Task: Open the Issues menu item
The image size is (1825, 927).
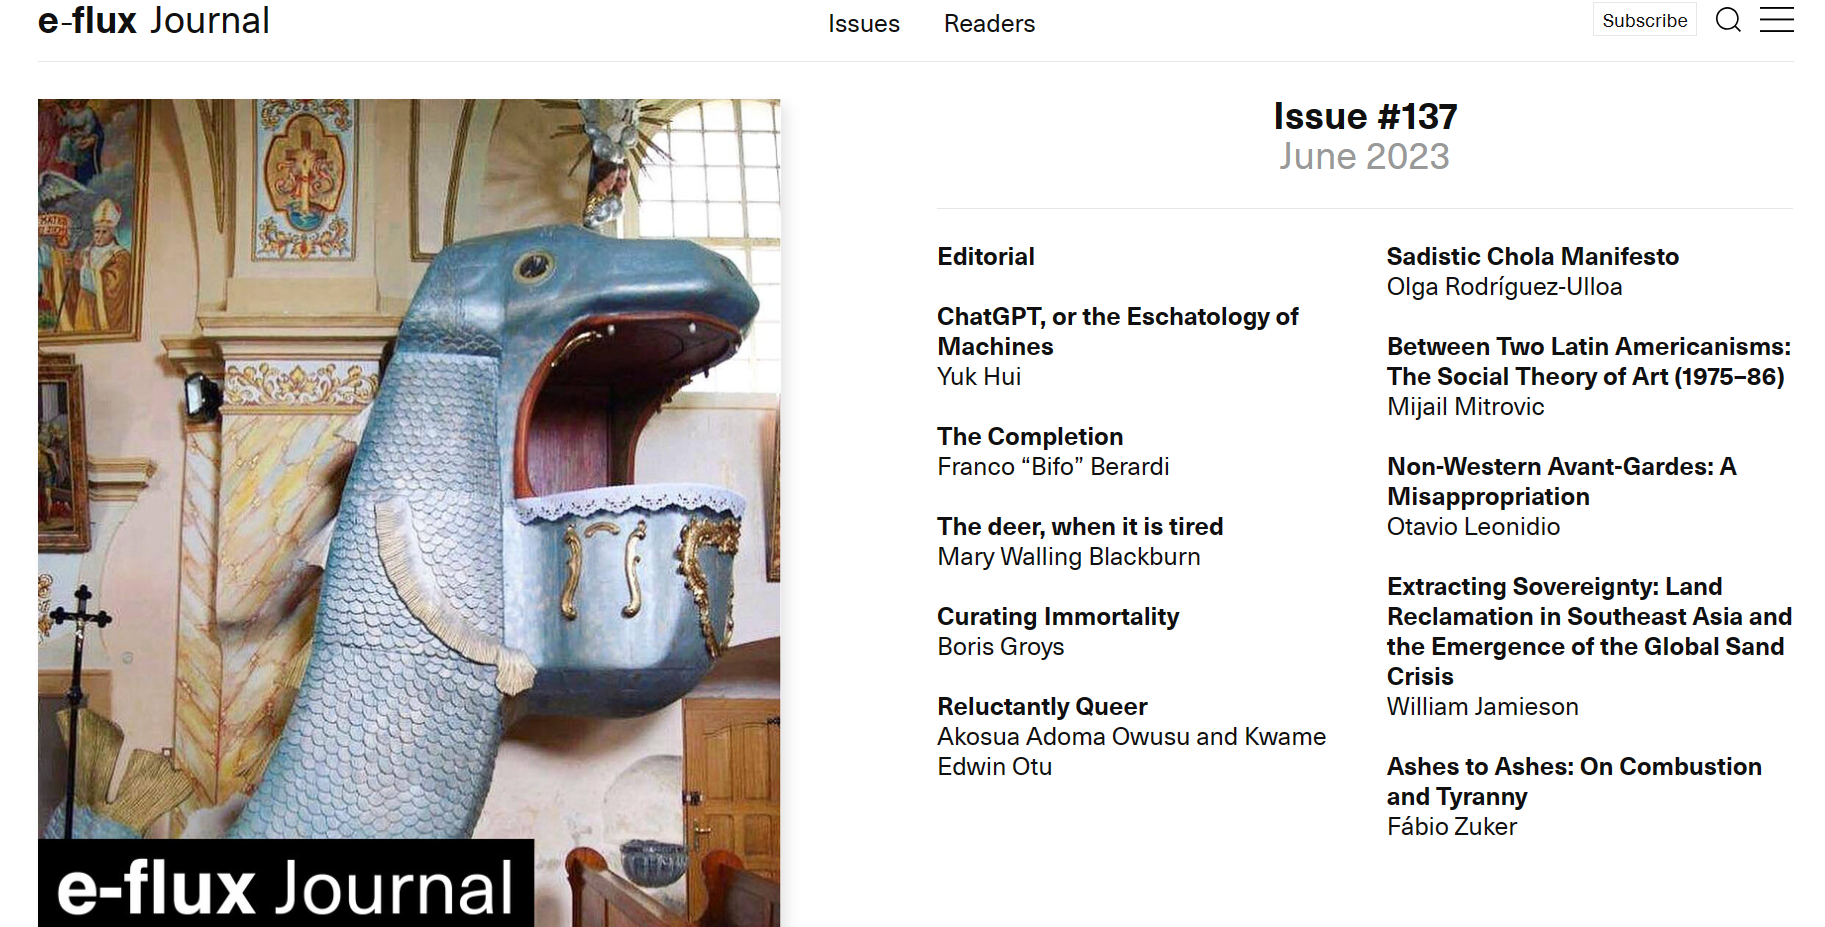Action: 864,24
